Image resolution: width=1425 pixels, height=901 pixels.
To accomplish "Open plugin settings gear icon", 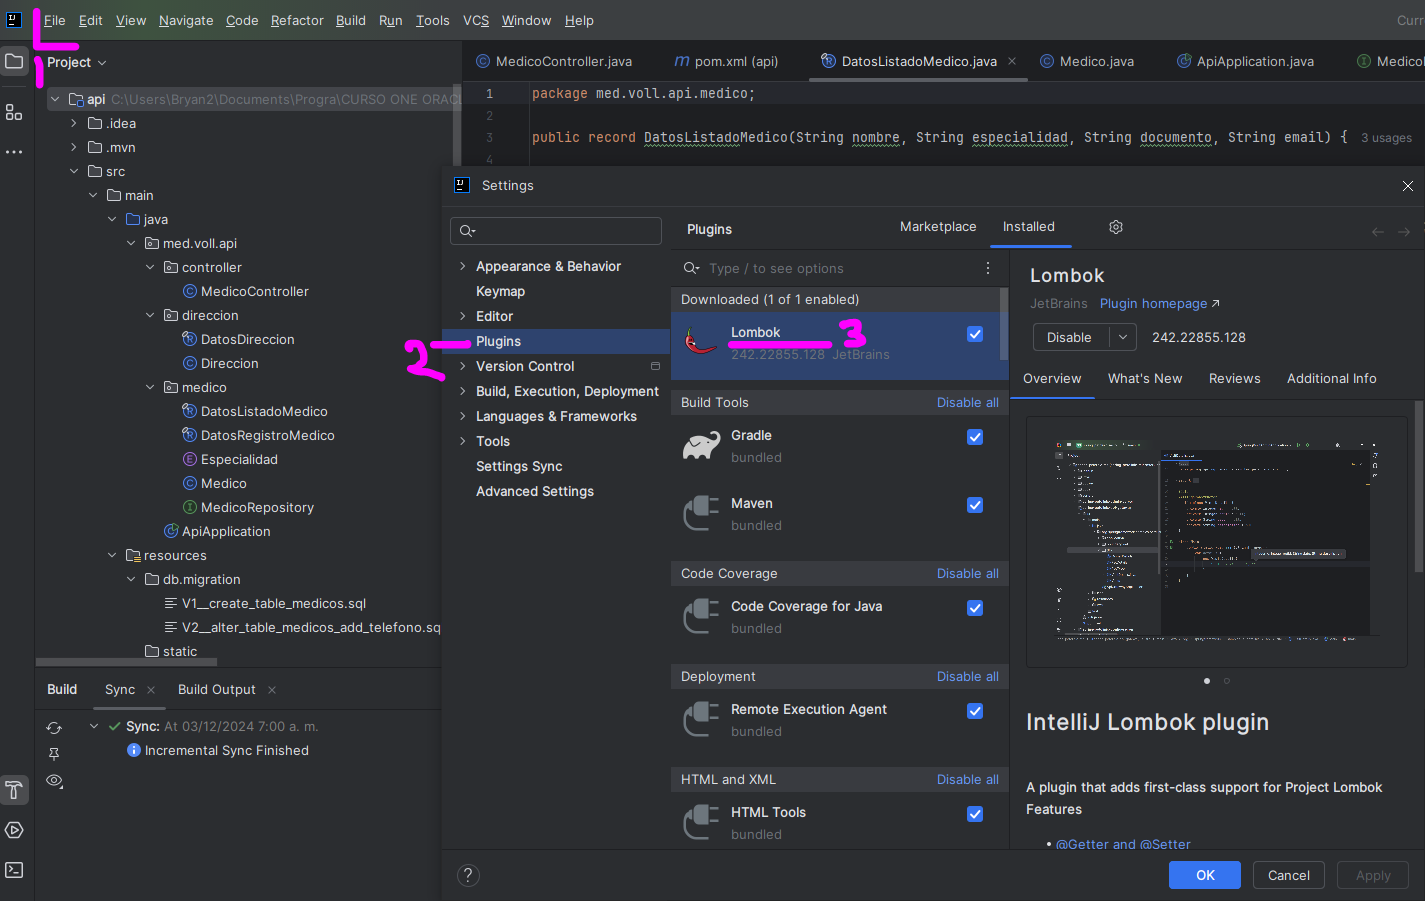I will [1116, 227].
